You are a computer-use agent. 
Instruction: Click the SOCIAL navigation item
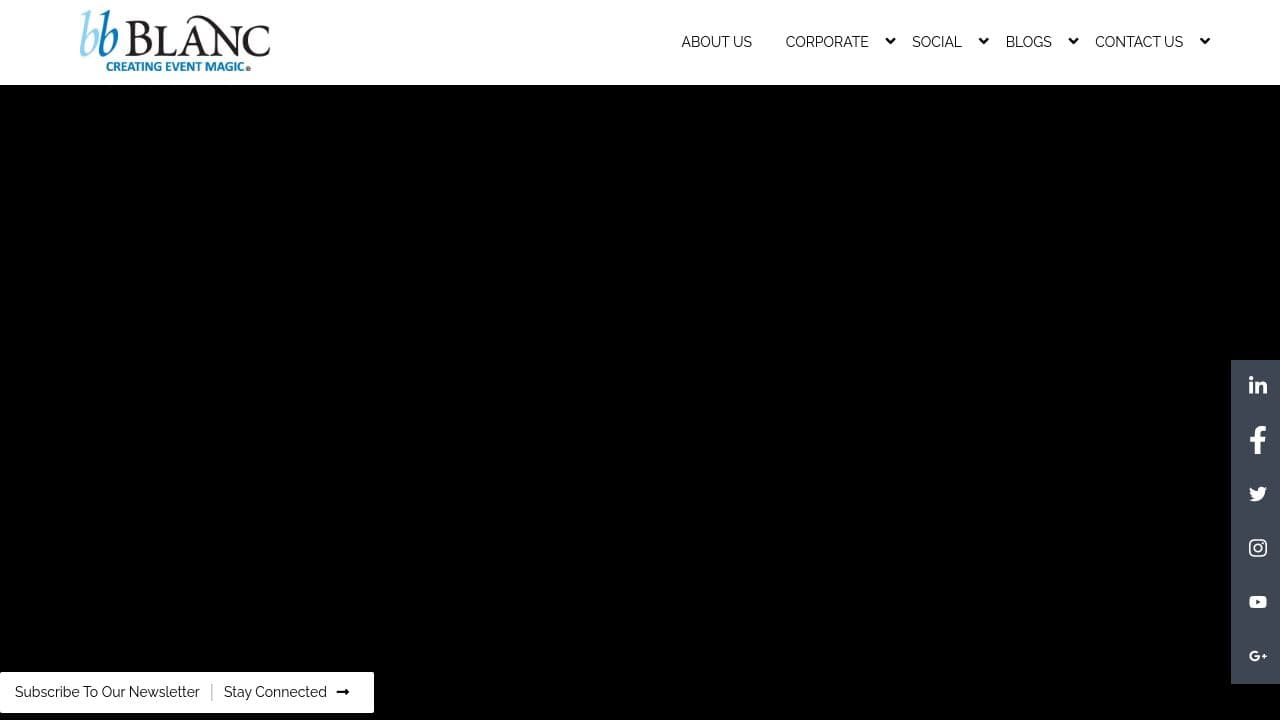[x=936, y=42]
